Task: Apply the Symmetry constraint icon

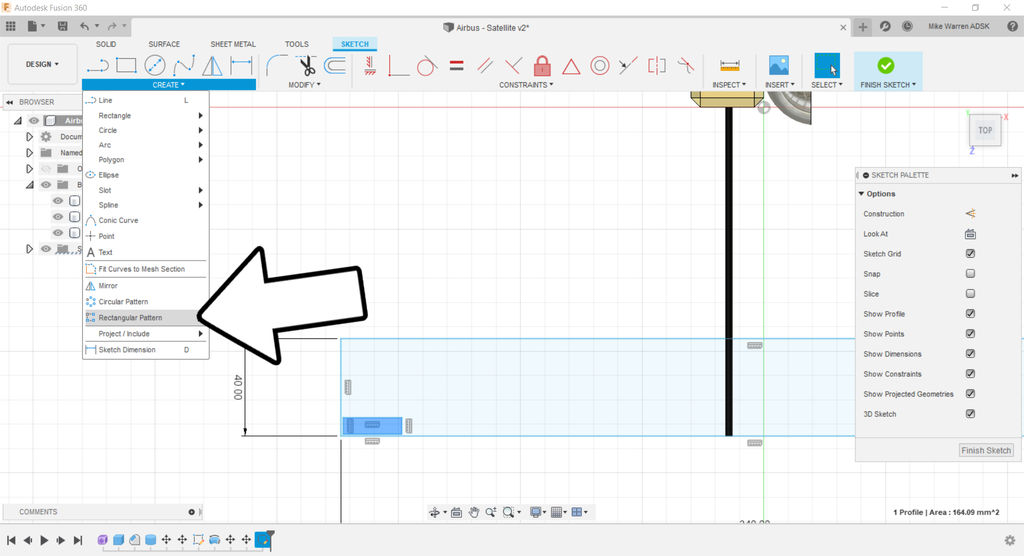Action: [656, 65]
